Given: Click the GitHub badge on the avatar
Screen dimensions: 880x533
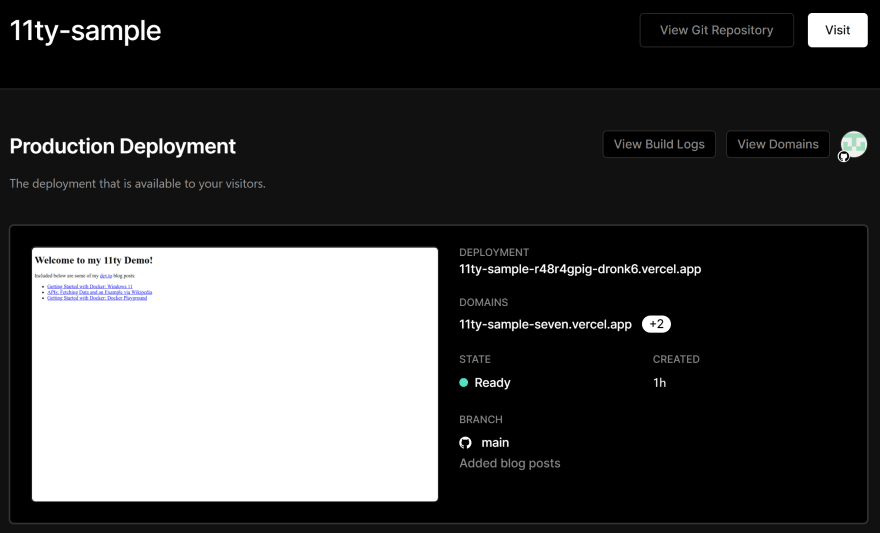Looking at the screenshot, I should pyautogui.click(x=844, y=157).
